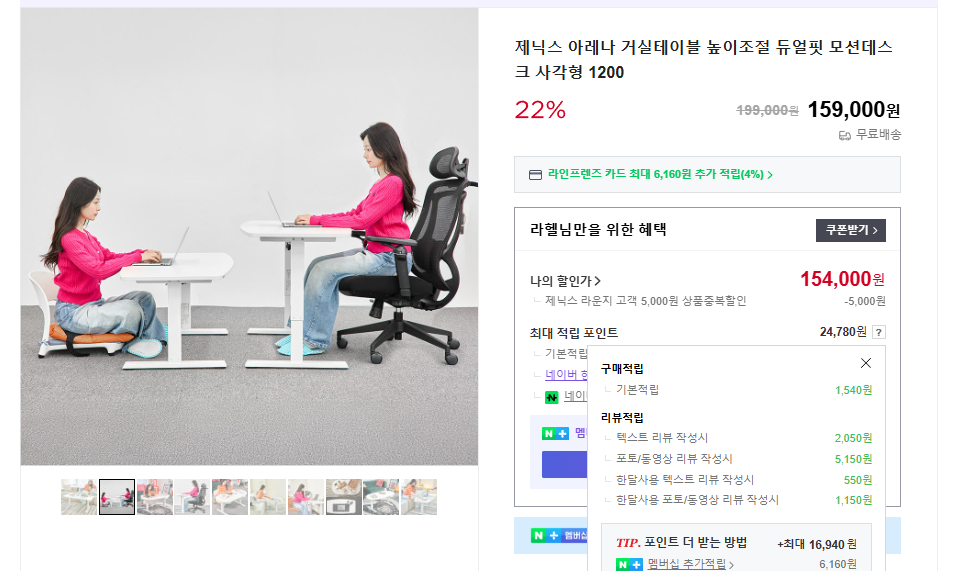Viewport: 955px width, 571px height.
Task: Close the 구매적립 points popup
Action: (x=865, y=363)
